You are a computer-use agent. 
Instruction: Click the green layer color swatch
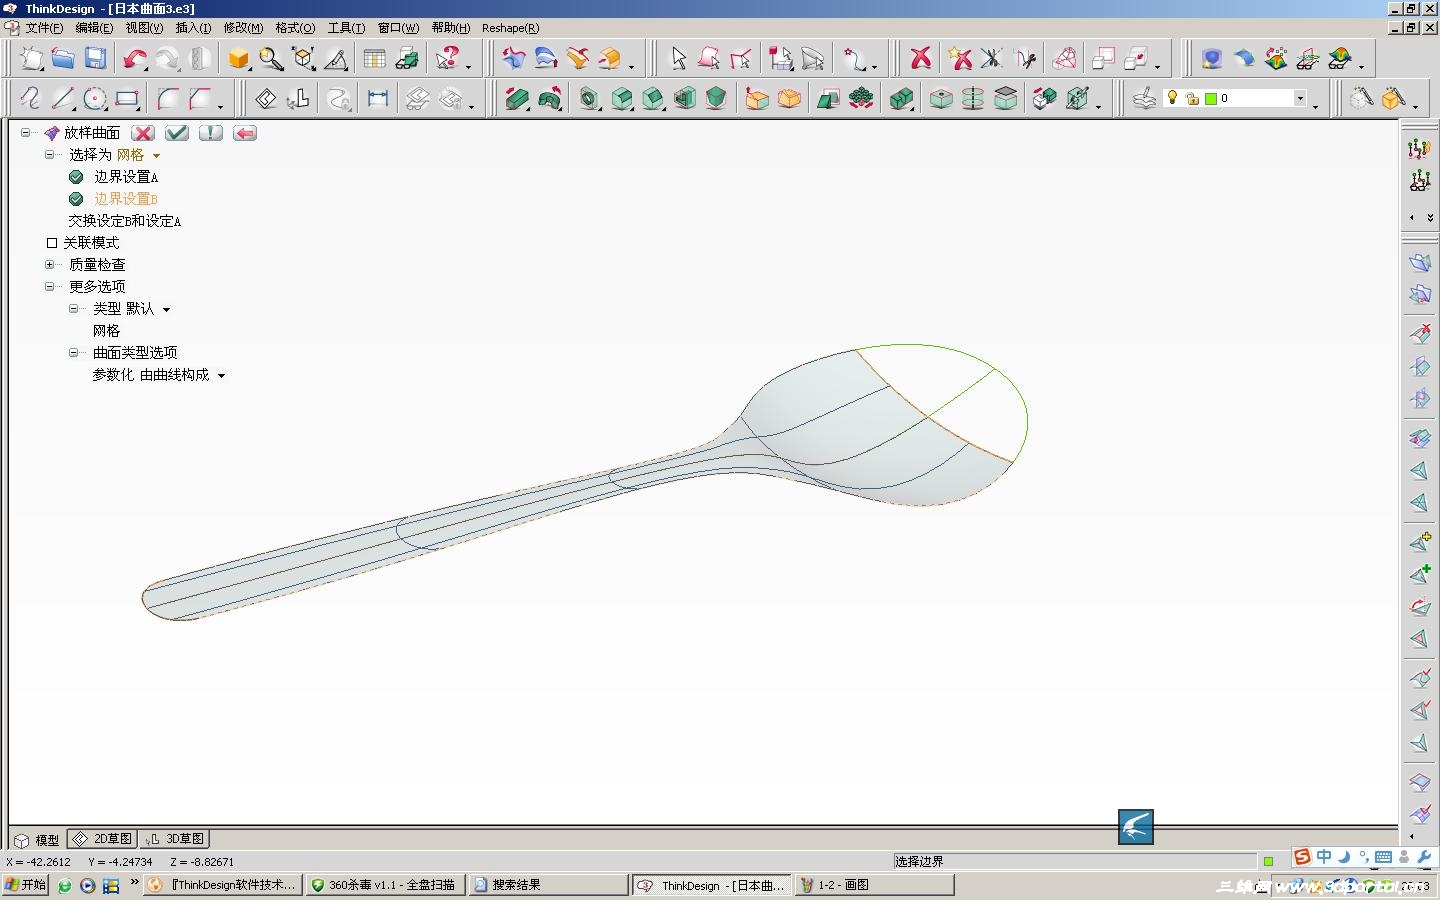1211,99
